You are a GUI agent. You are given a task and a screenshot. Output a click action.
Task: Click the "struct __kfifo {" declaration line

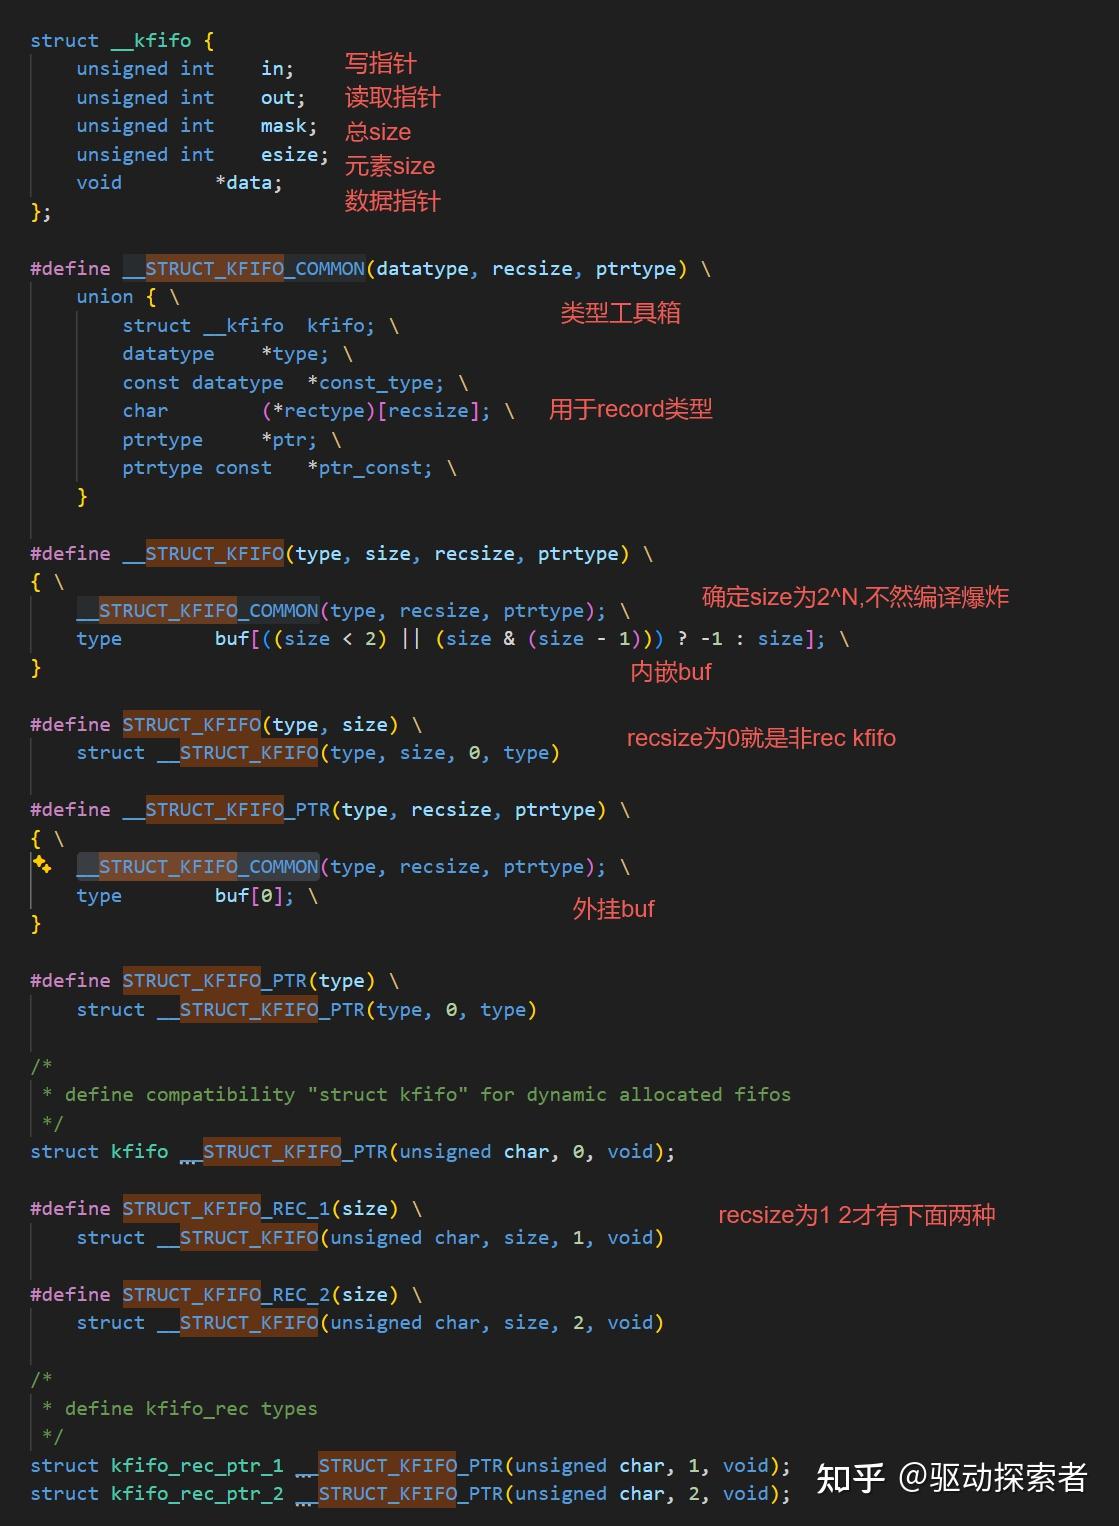(x=122, y=41)
